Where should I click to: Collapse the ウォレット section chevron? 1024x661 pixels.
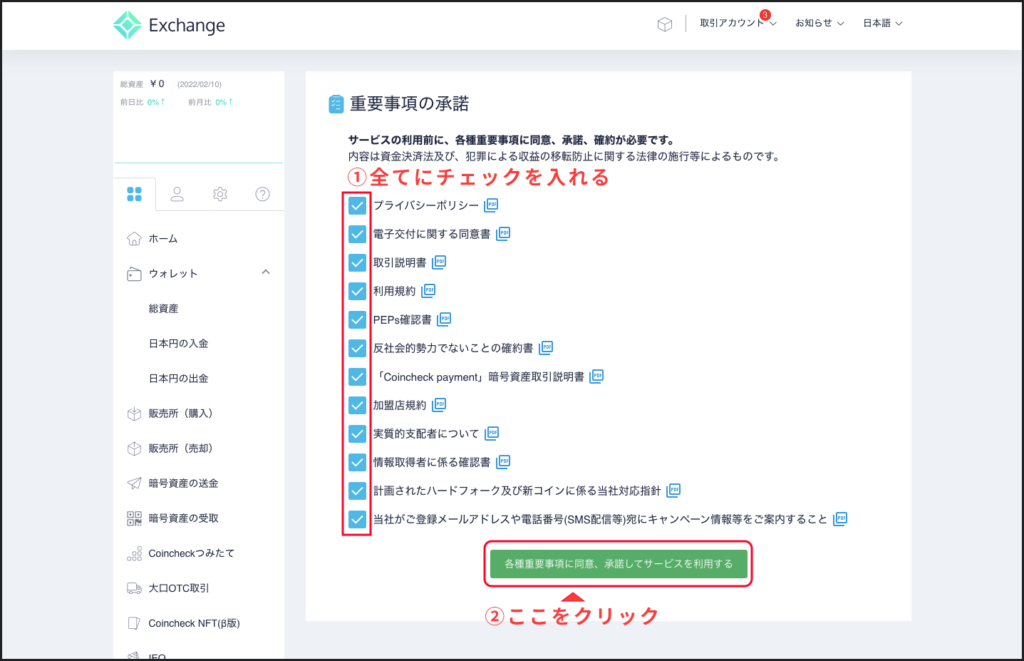point(265,273)
